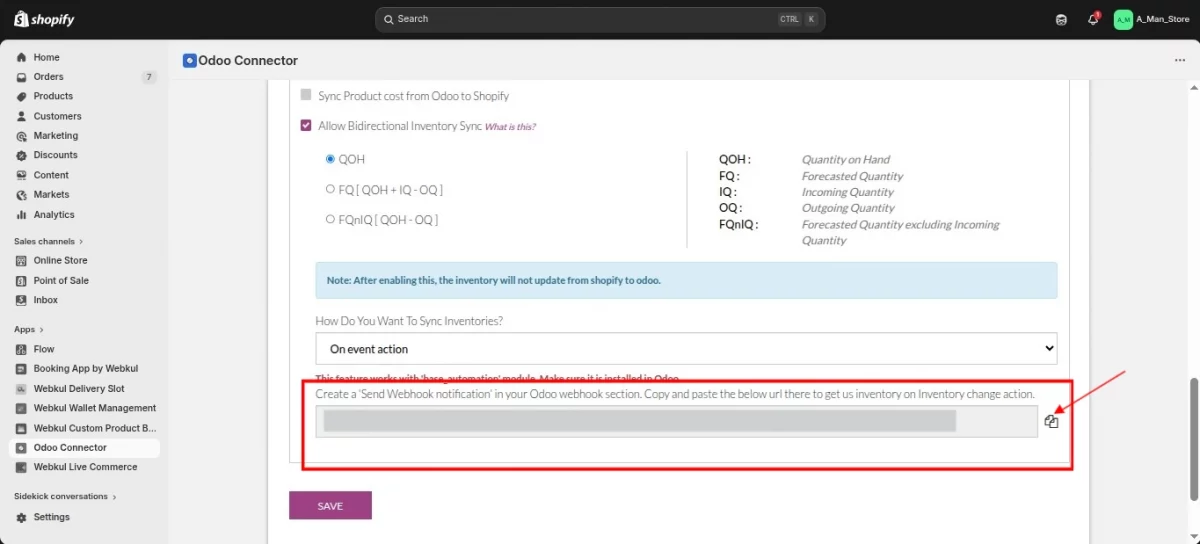
Task: Click the Orders count badge 7
Action: pyautogui.click(x=149, y=77)
